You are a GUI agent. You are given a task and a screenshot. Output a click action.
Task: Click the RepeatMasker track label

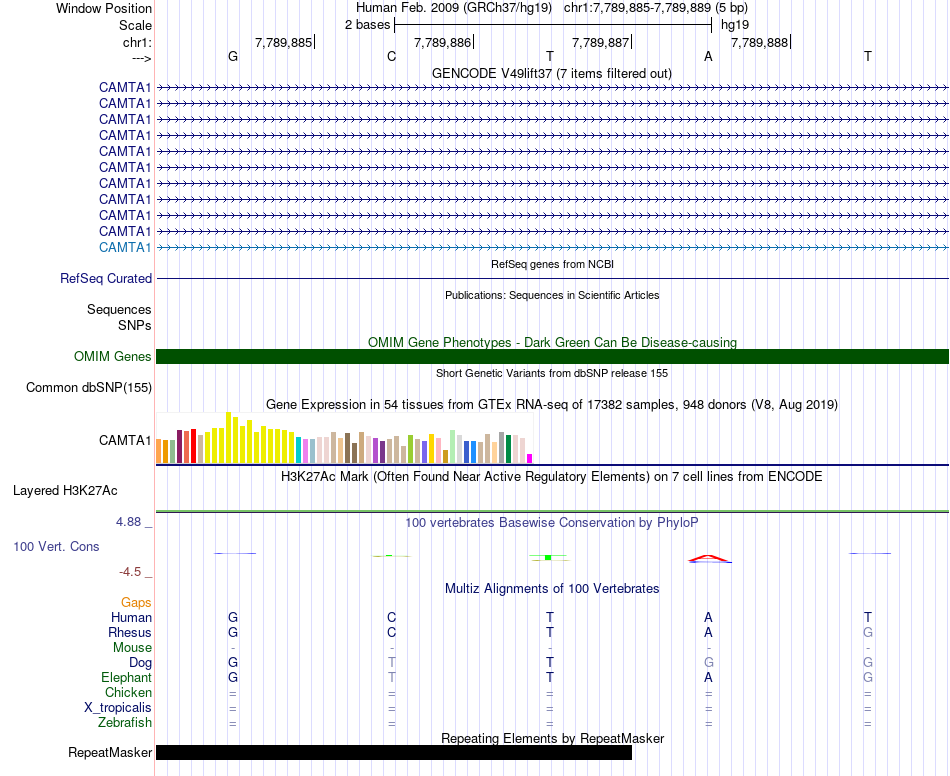tap(110, 752)
